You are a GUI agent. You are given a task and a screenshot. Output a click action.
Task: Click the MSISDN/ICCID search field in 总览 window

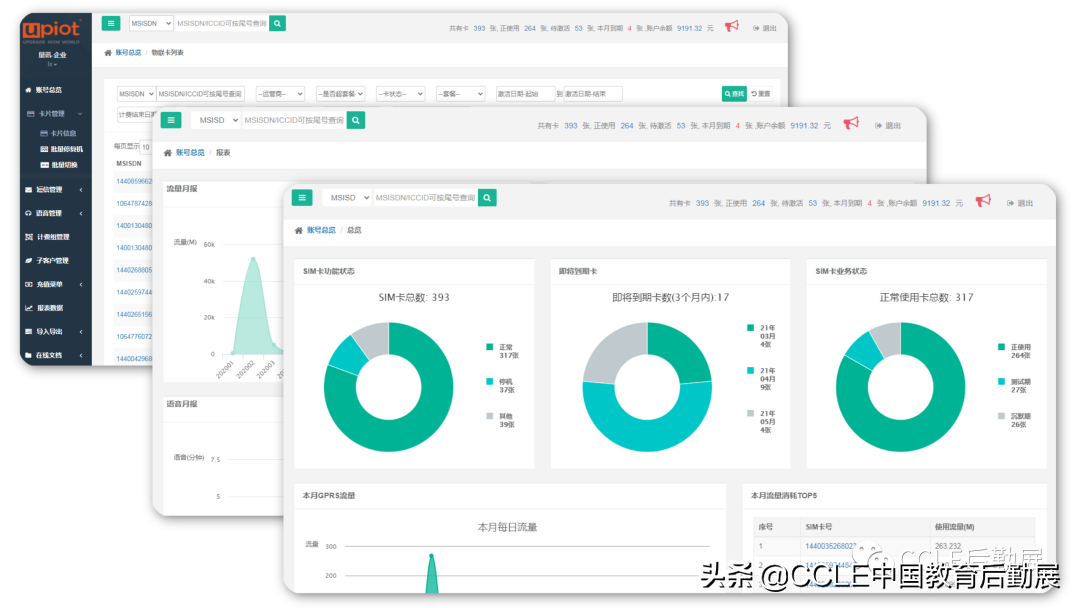point(425,198)
